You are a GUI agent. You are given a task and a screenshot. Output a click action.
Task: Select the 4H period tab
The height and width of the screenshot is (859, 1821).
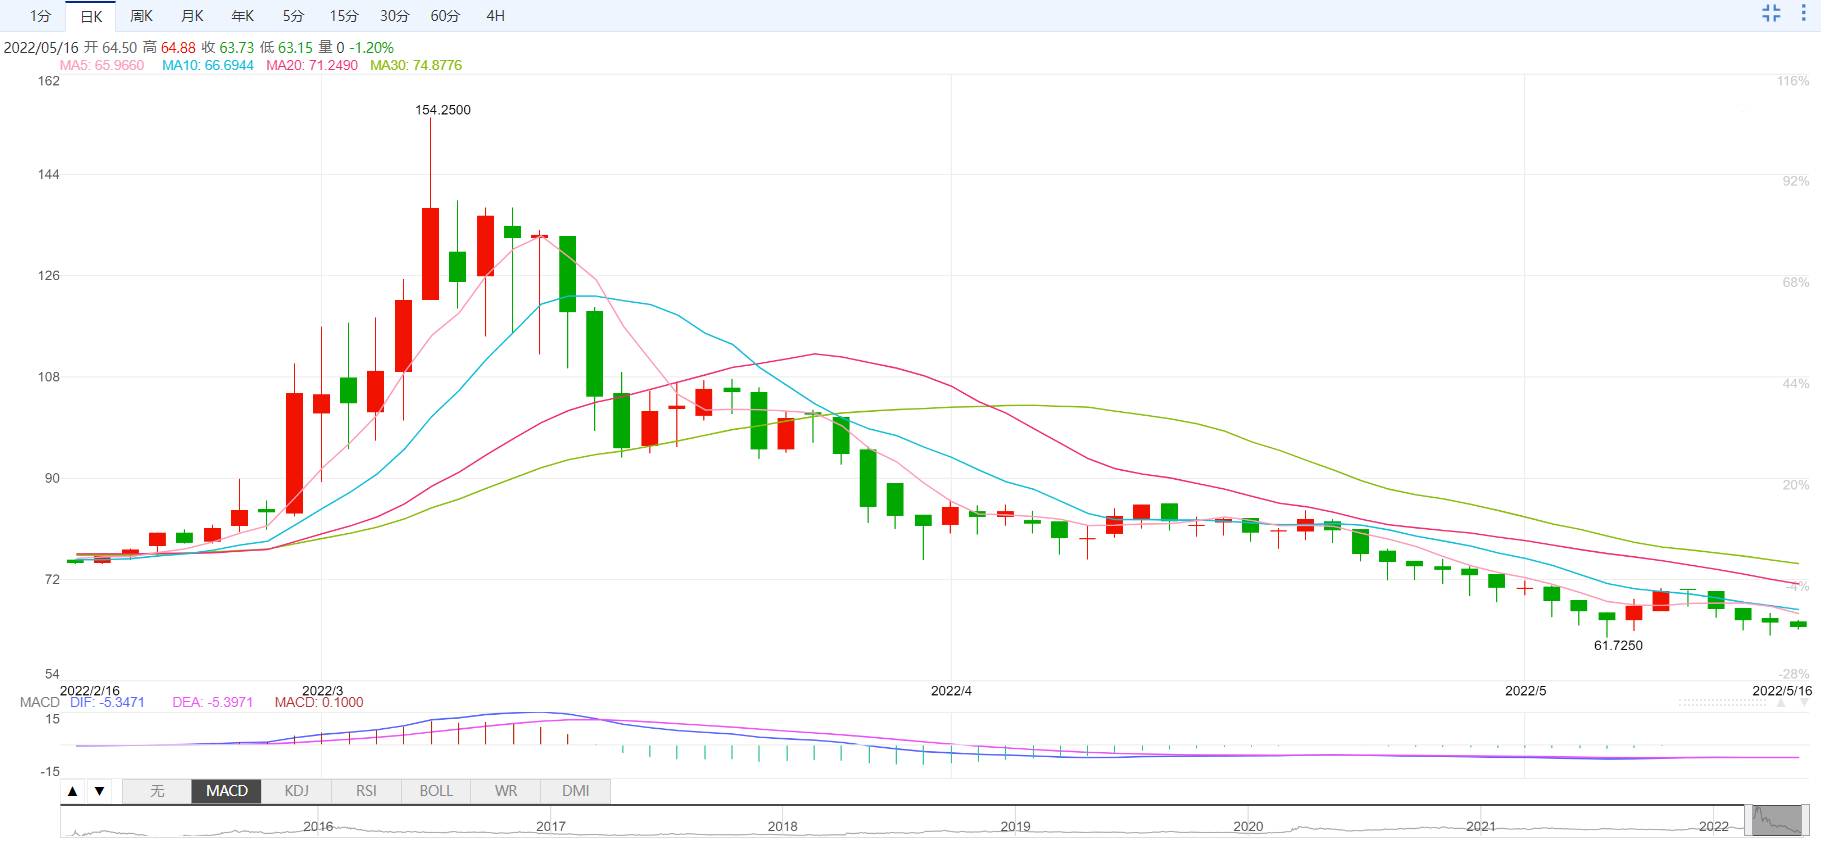tap(495, 16)
